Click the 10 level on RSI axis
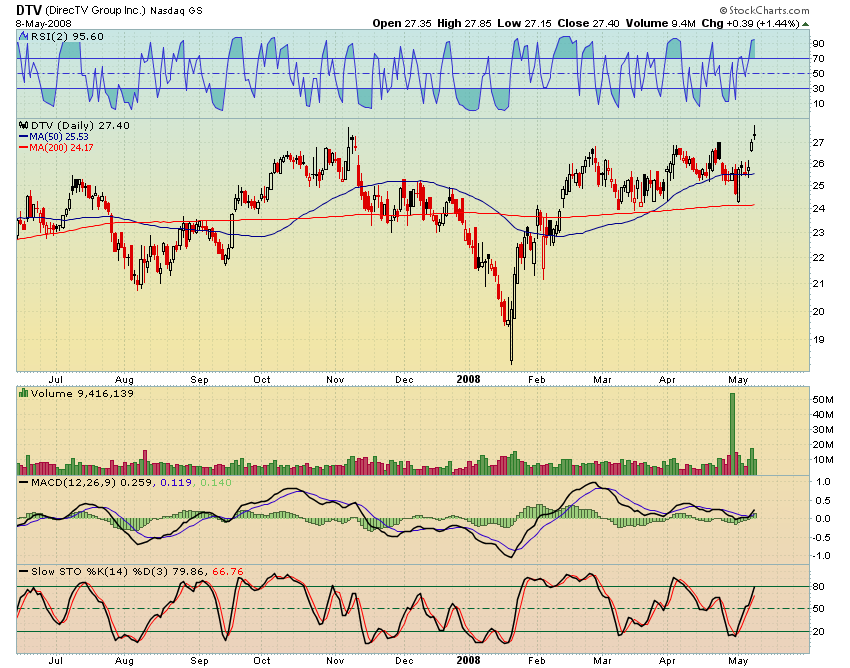850x668 pixels. click(x=818, y=104)
